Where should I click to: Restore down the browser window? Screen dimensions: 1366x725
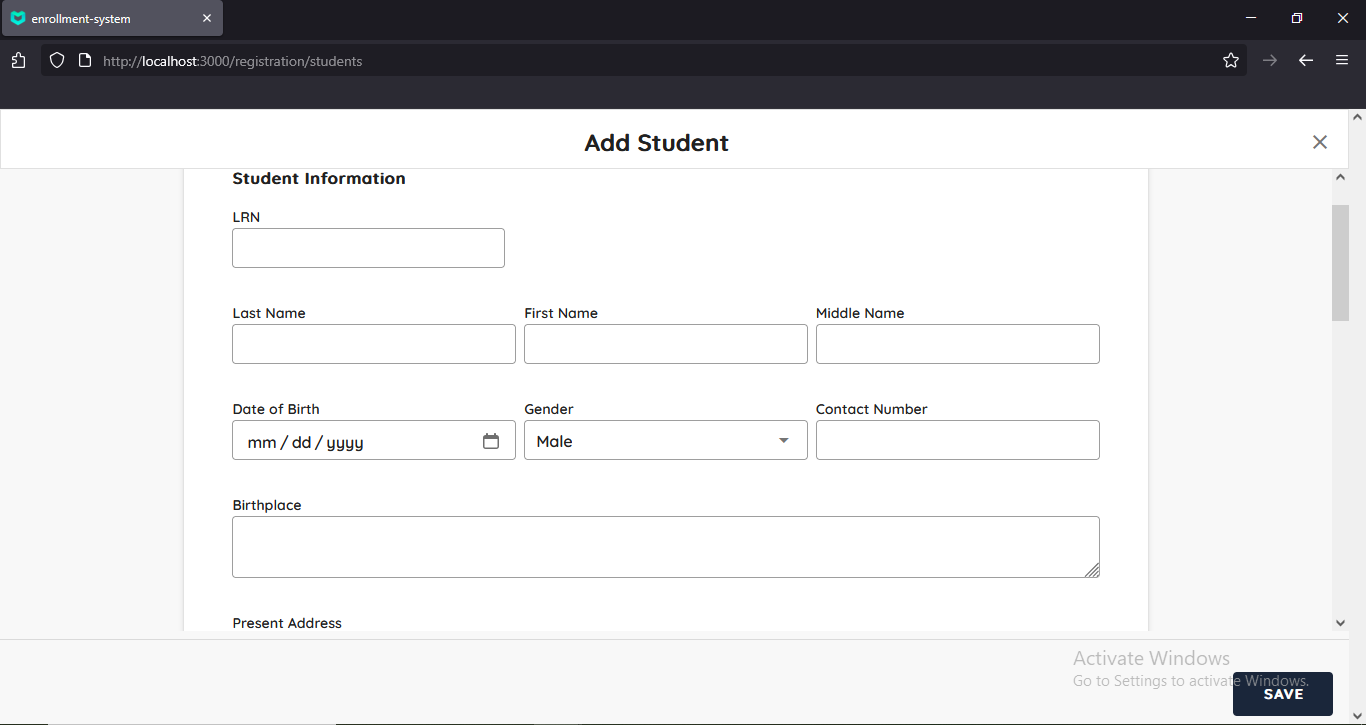tap(1297, 18)
